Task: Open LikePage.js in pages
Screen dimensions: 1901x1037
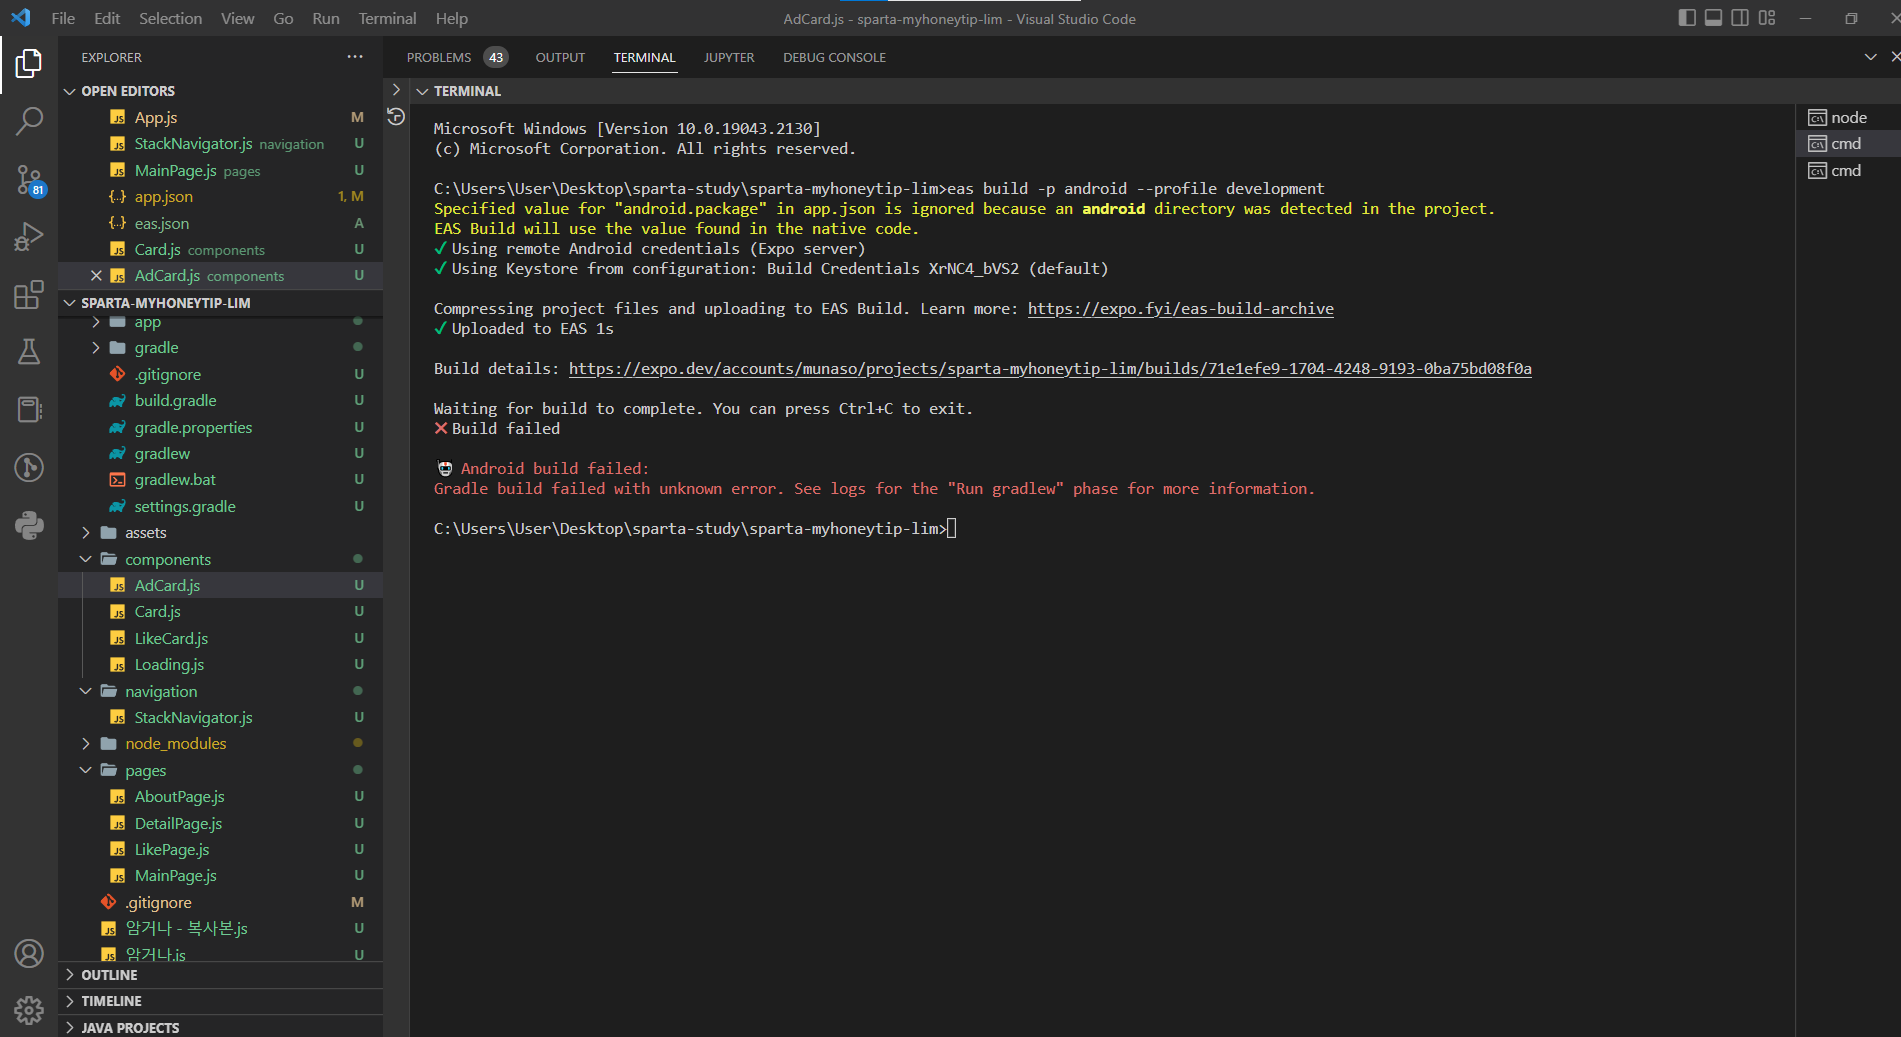Action: tap(220, 849)
